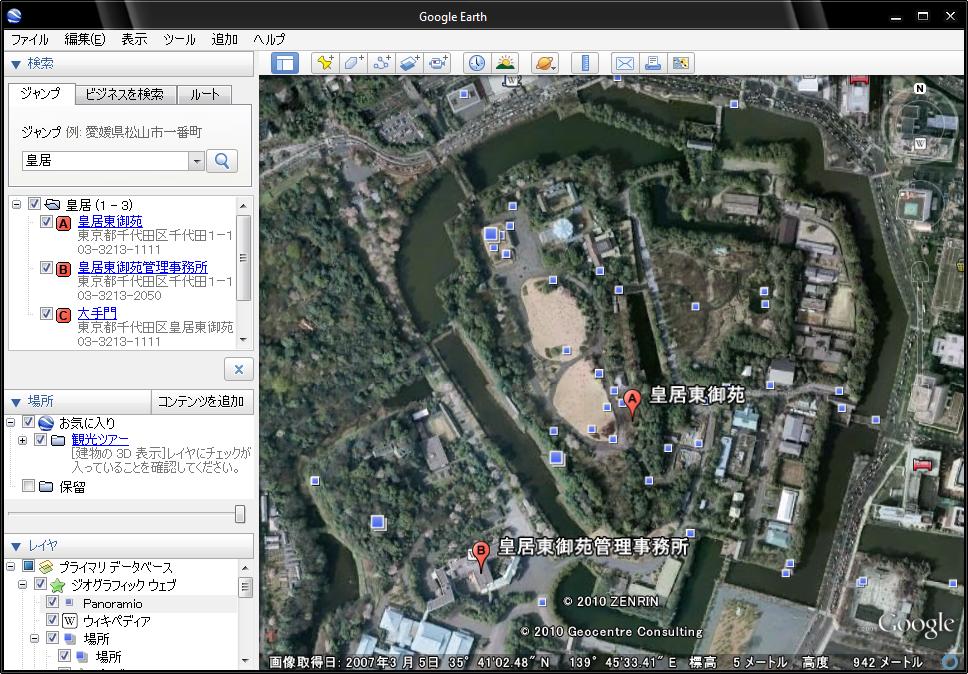Image resolution: width=968 pixels, height=674 pixels.
Task: Collapse the 皇居 (1-3) results tree
Action: pyautogui.click(x=16, y=204)
